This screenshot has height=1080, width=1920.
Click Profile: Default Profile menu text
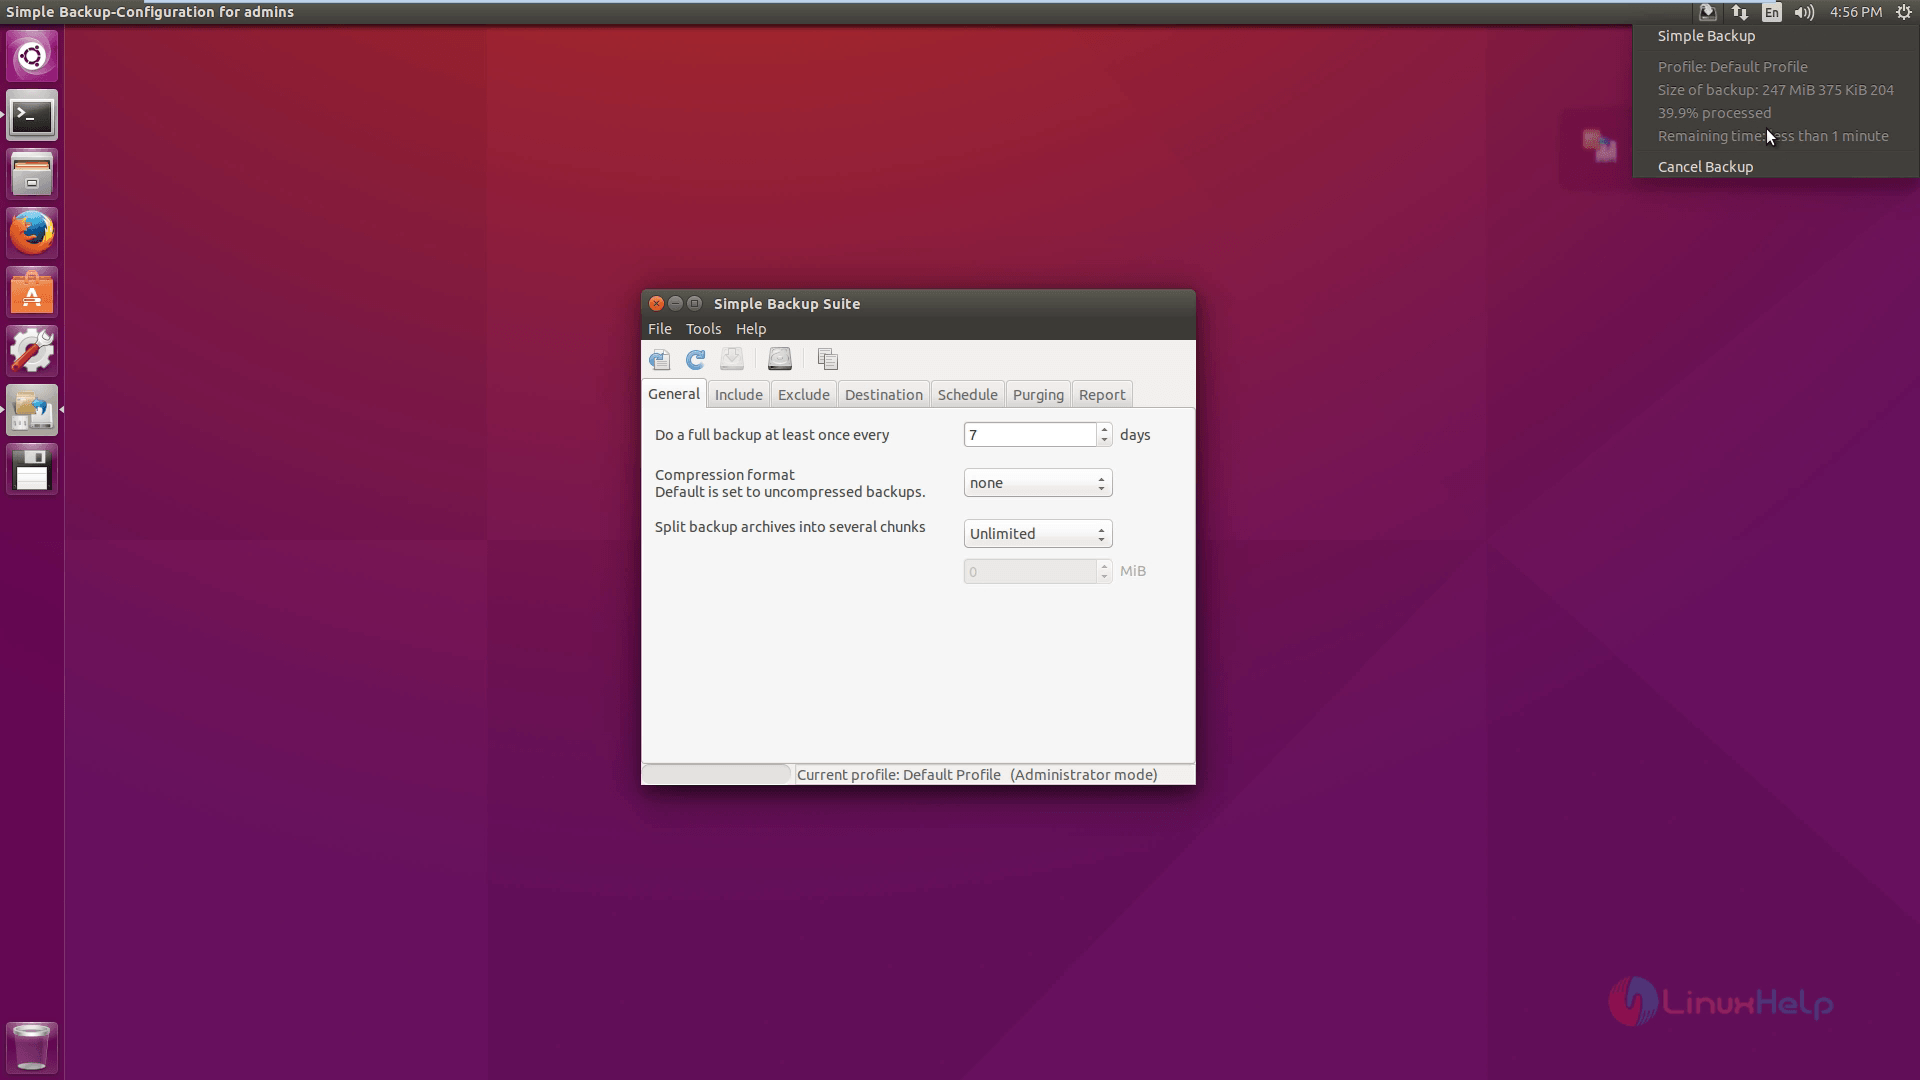1733,67
